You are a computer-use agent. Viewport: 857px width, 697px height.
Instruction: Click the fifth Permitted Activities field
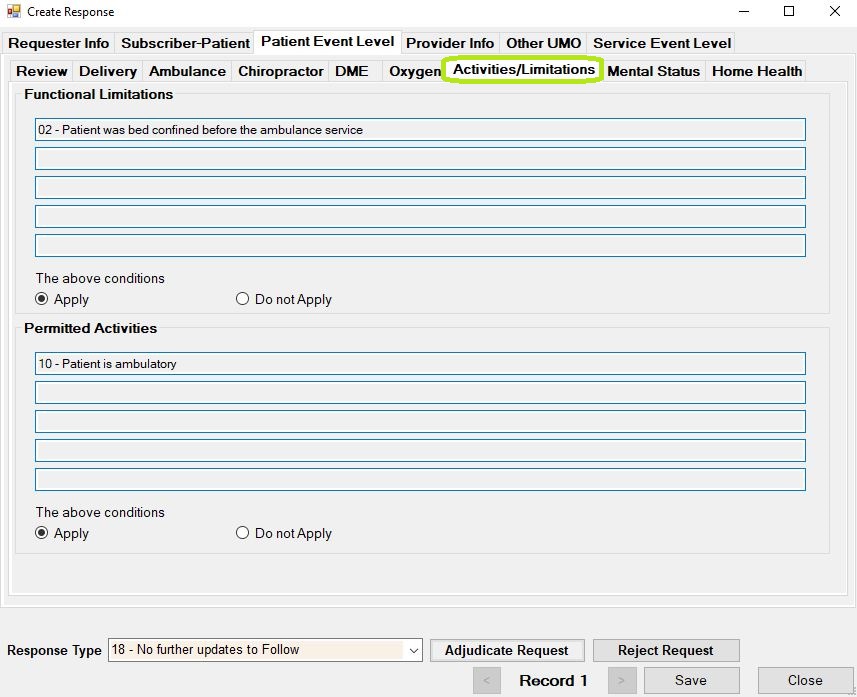point(420,479)
